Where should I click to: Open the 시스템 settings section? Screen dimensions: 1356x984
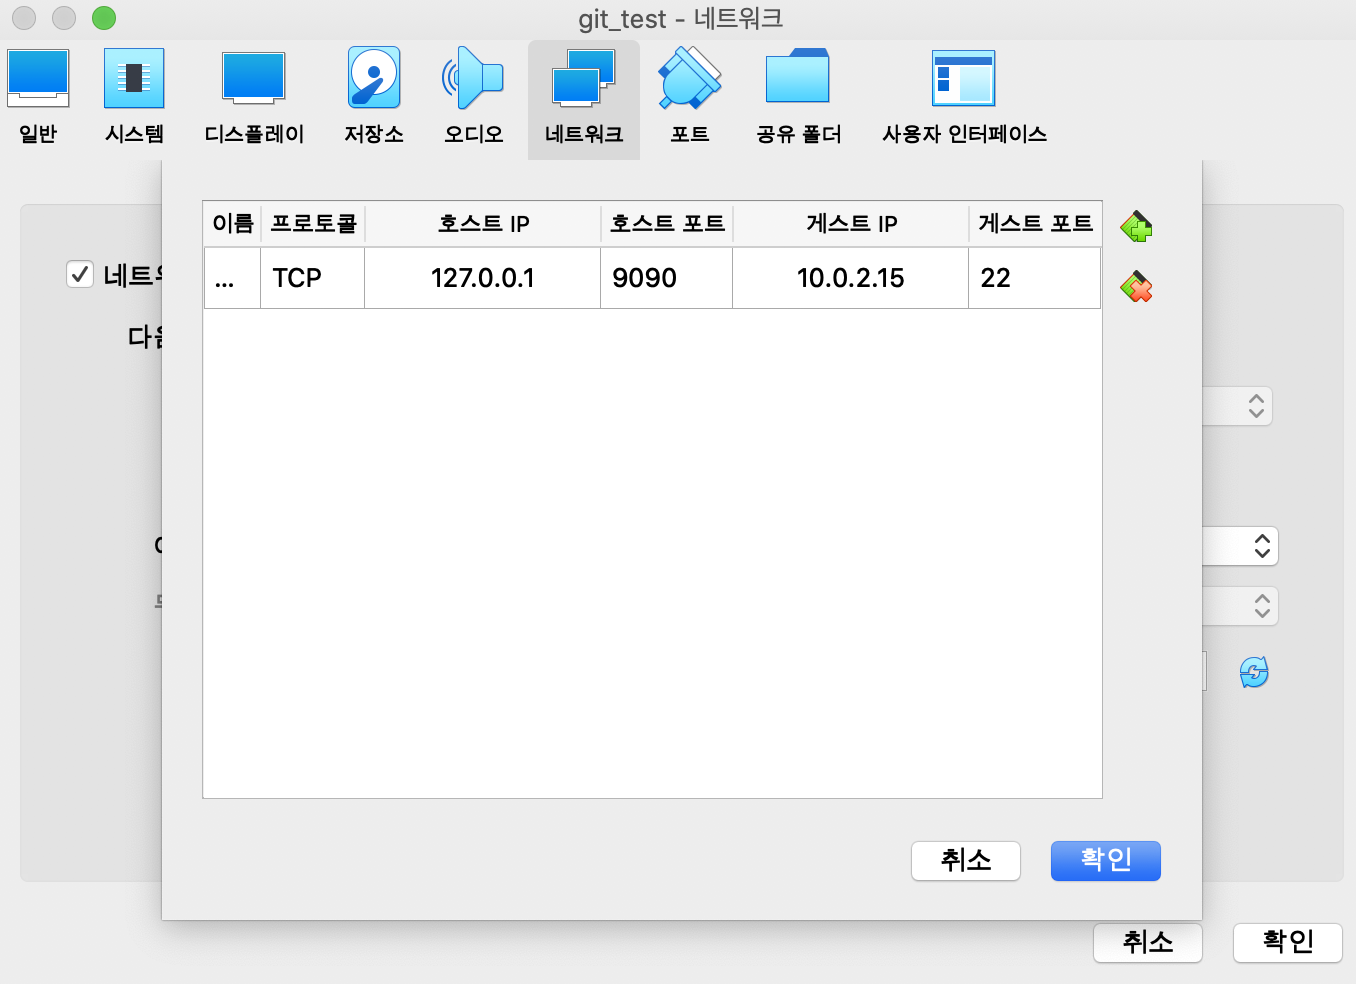point(134,98)
